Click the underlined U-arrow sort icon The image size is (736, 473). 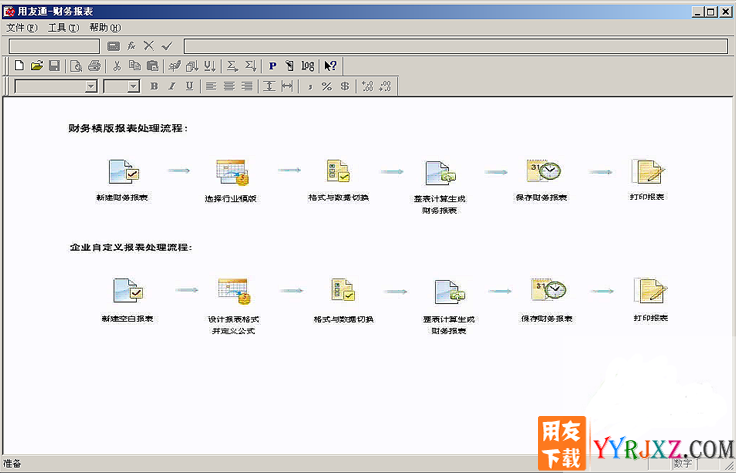click(210, 66)
